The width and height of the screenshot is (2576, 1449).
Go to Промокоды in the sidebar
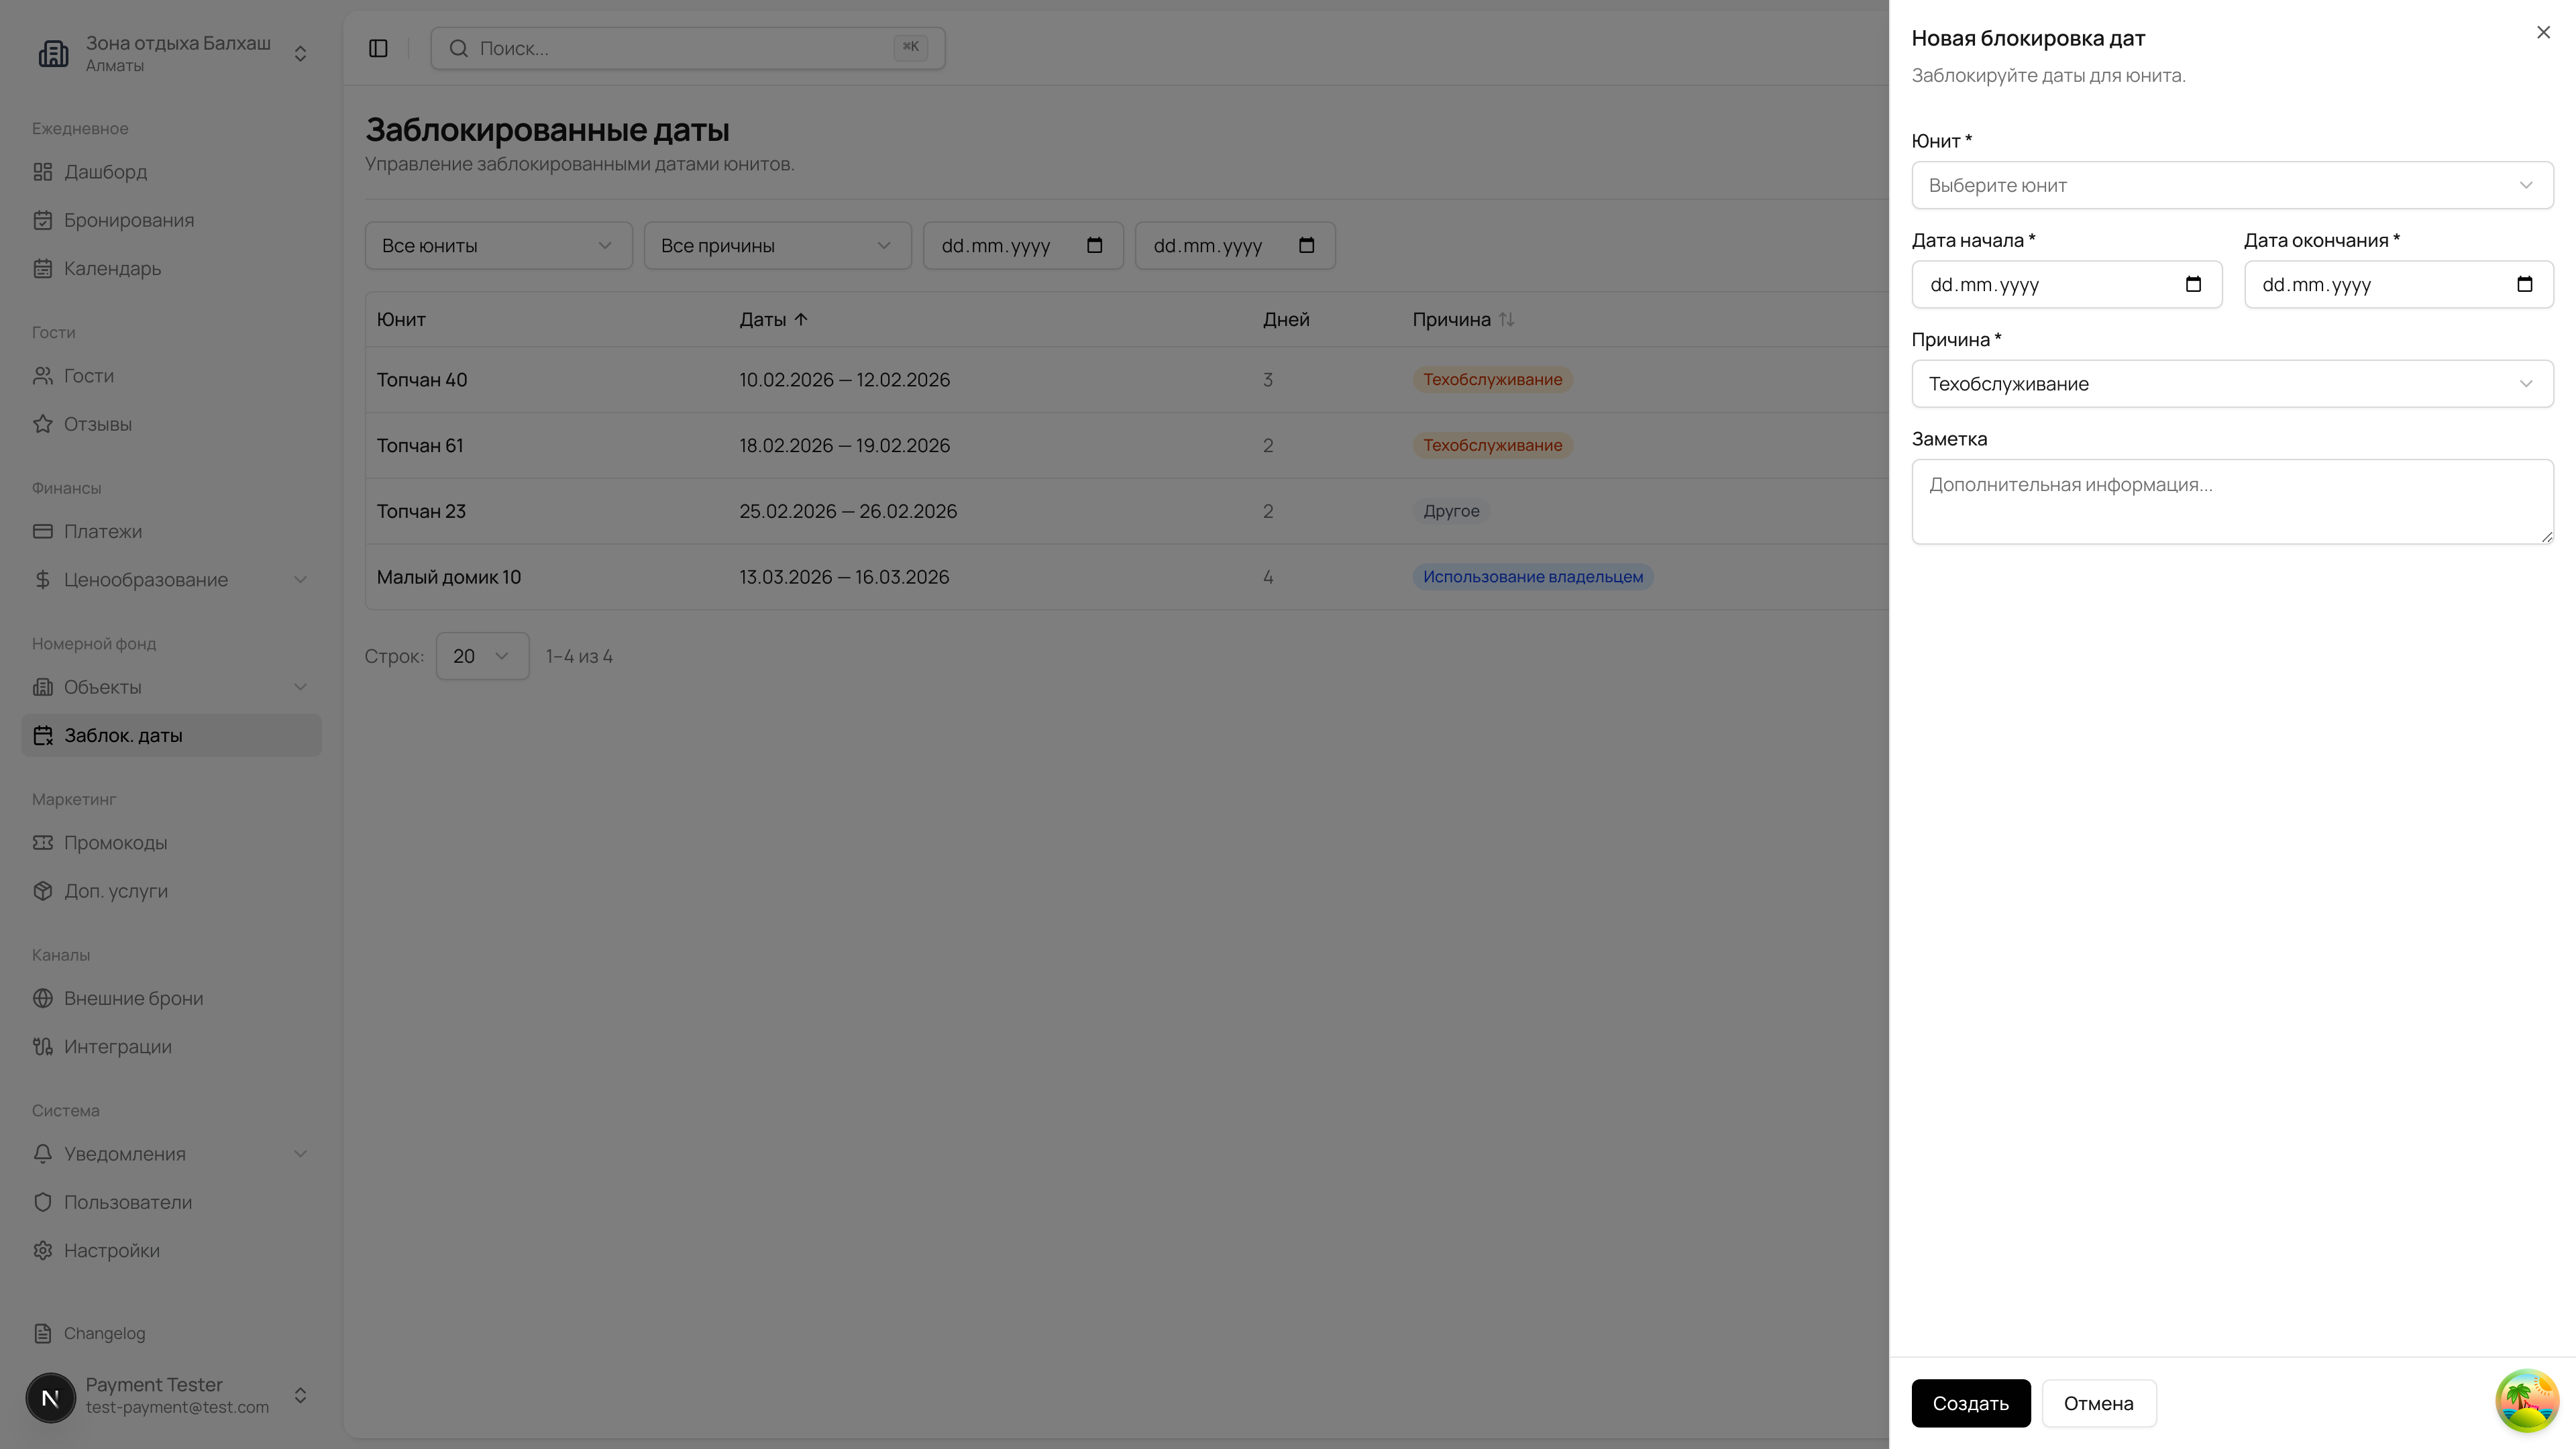click(115, 843)
